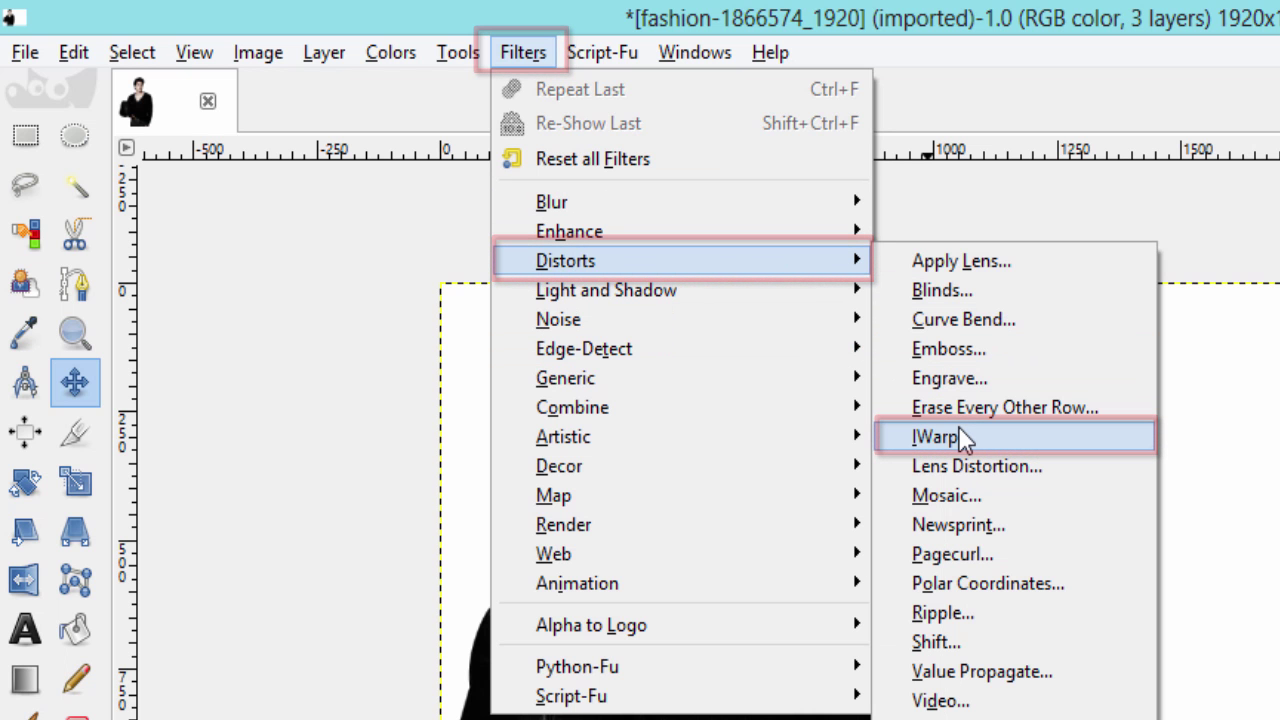The height and width of the screenshot is (720, 1280).
Task: Select the Rectangle Select tool
Action: (25, 136)
